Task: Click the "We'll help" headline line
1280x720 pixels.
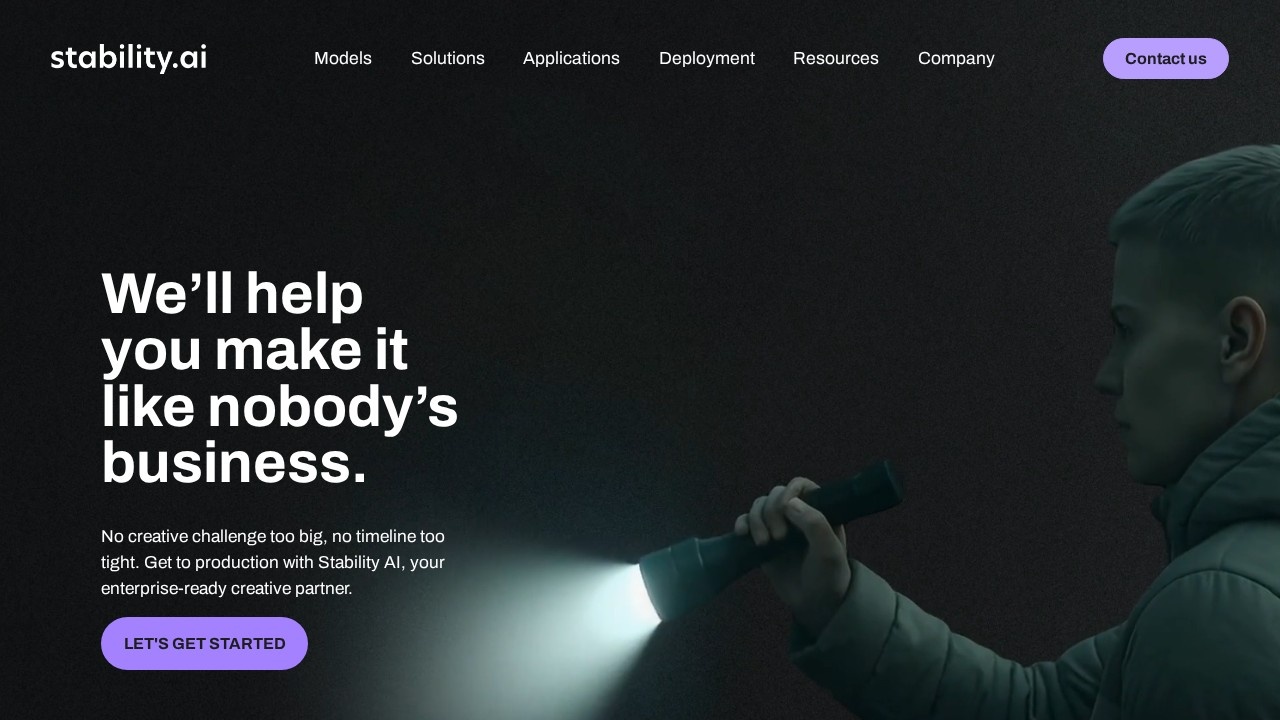Action: pyautogui.click(x=232, y=294)
